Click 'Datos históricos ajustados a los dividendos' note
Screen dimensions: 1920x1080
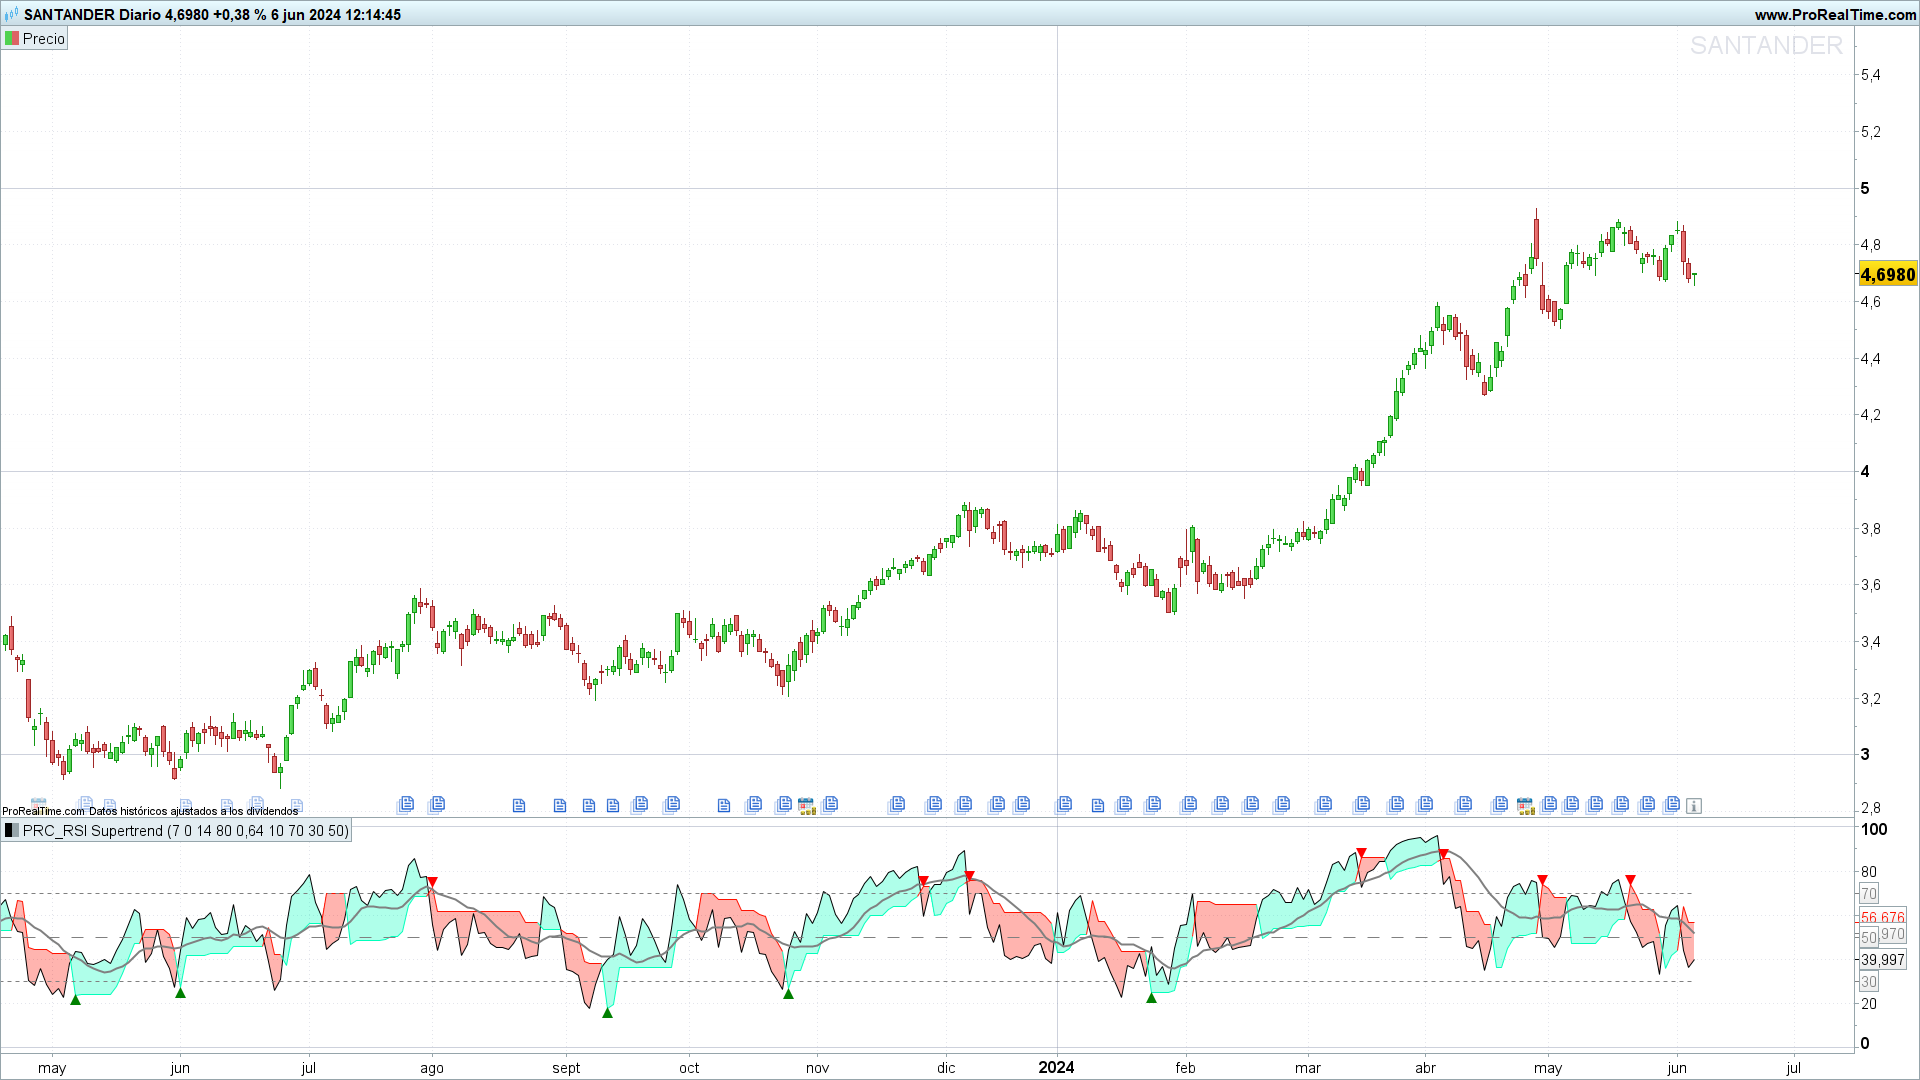coord(193,811)
